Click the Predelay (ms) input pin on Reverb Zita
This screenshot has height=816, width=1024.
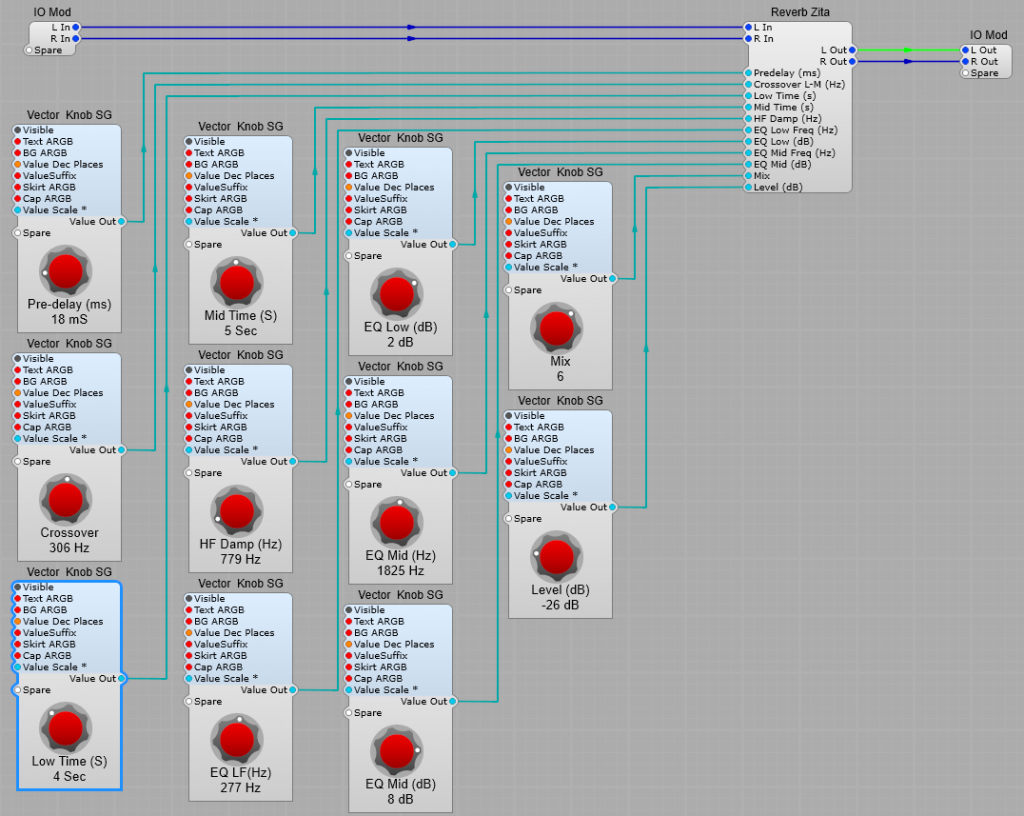(x=748, y=73)
